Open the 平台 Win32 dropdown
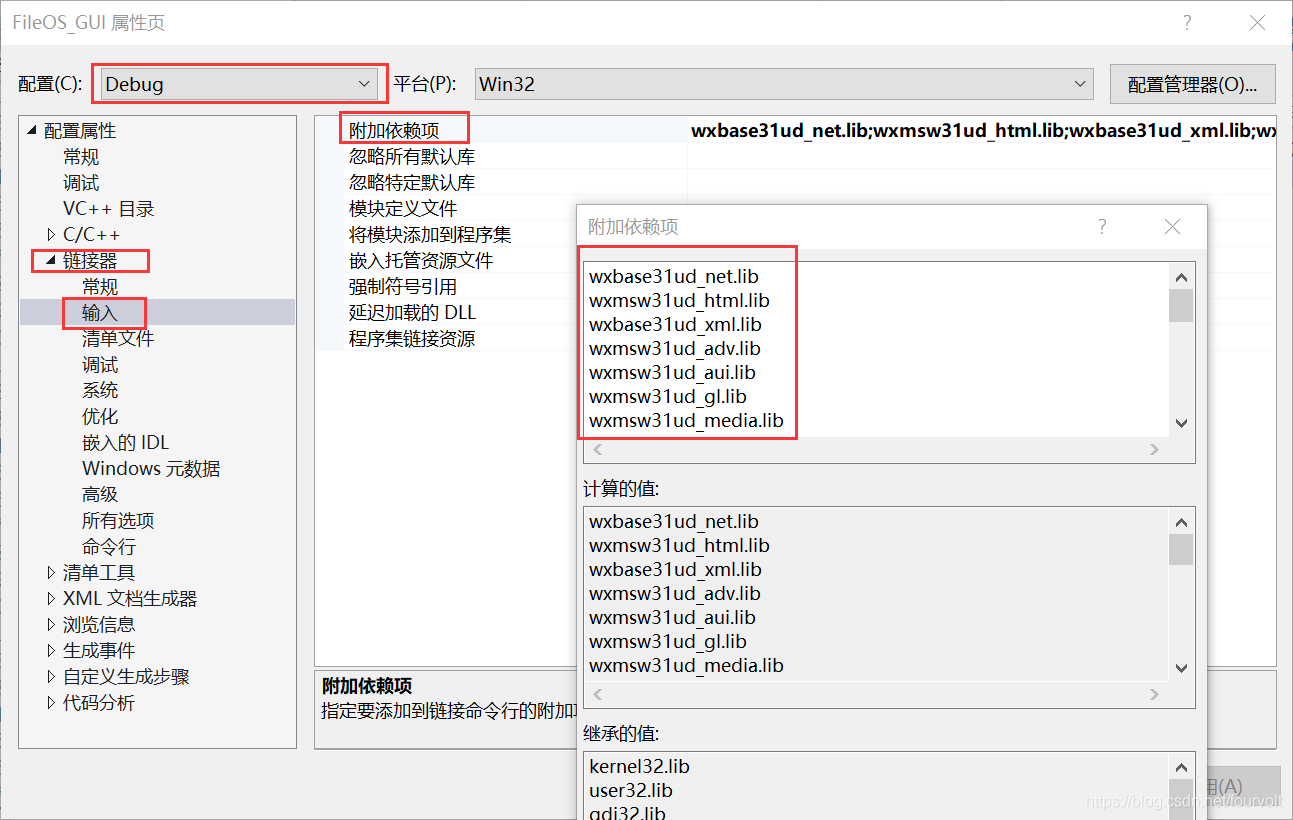The image size is (1293, 820). click(783, 84)
